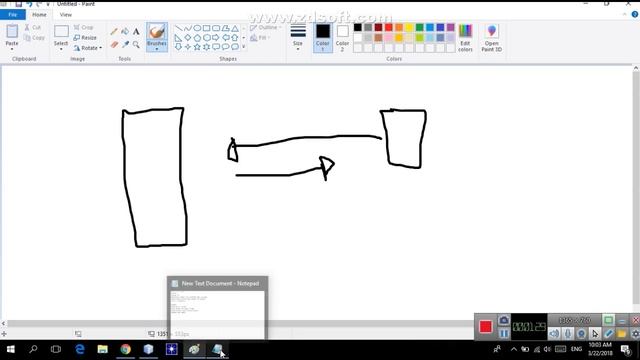Click the Resize button
The width and height of the screenshot is (640, 360).
tap(85, 38)
